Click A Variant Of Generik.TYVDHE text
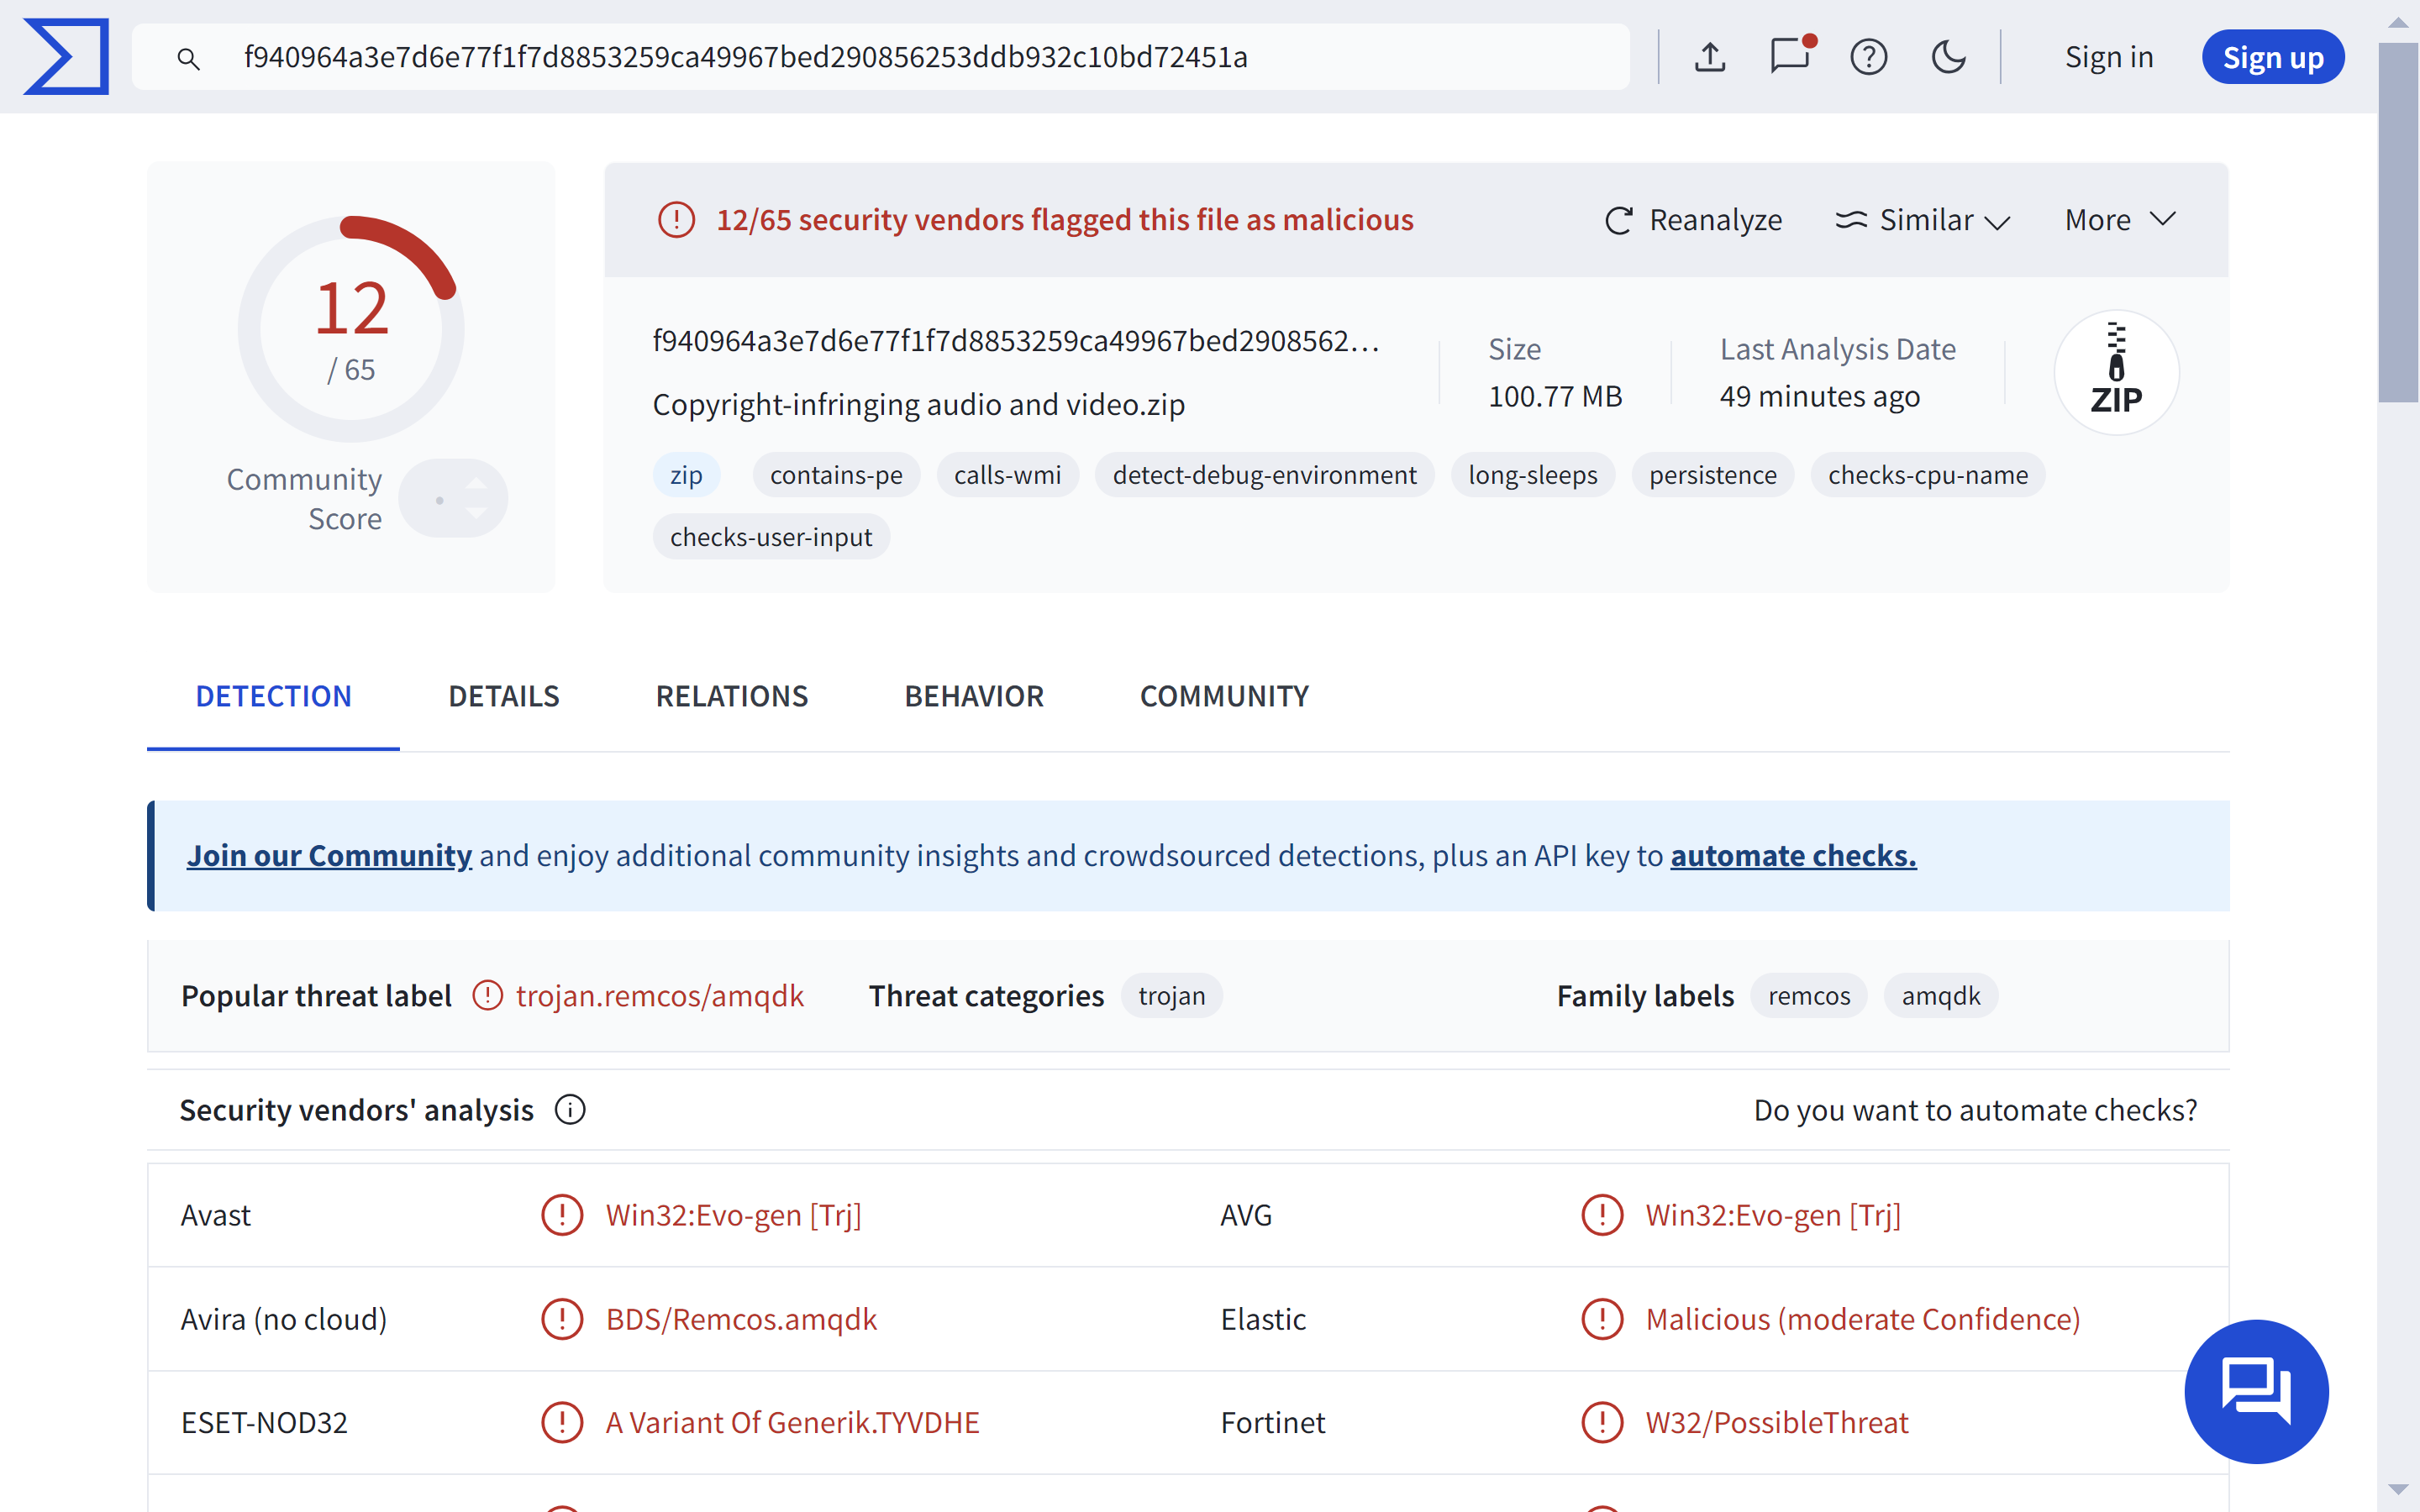The width and height of the screenshot is (2420, 1512). pyautogui.click(x=792, y=1421)
